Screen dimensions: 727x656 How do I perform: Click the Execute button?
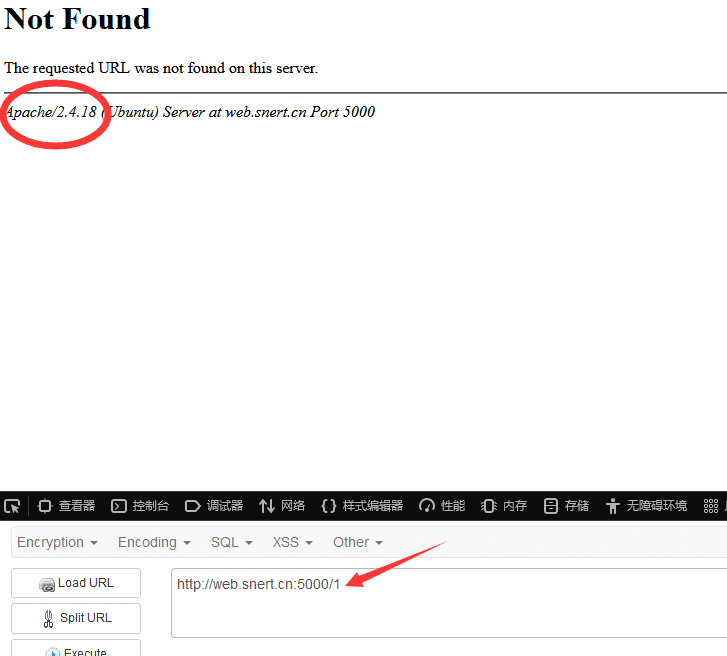click(x=76, y=650)
